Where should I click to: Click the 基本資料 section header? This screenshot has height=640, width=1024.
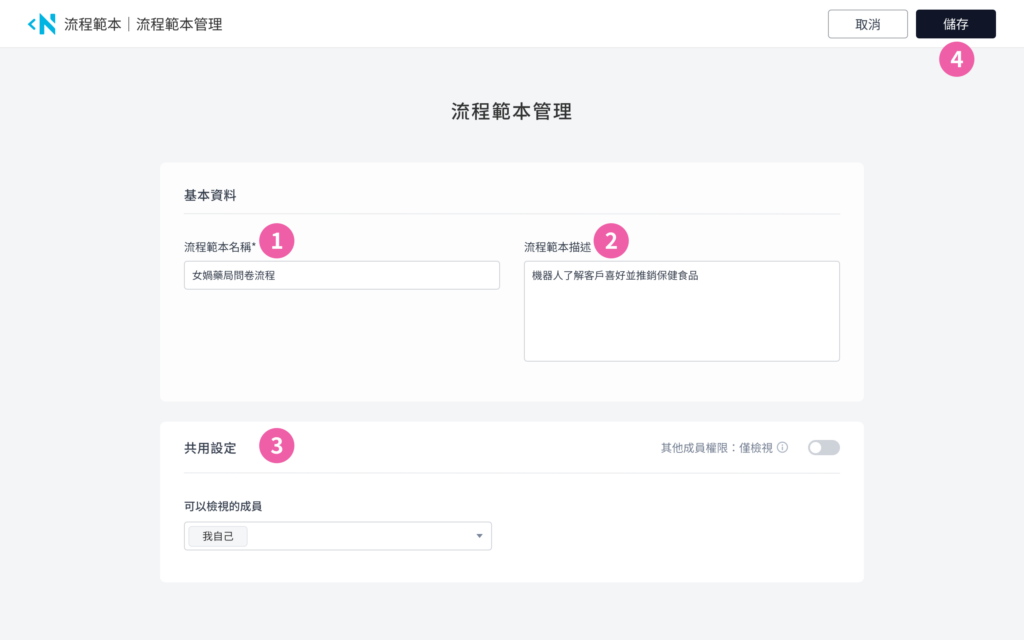210,196
